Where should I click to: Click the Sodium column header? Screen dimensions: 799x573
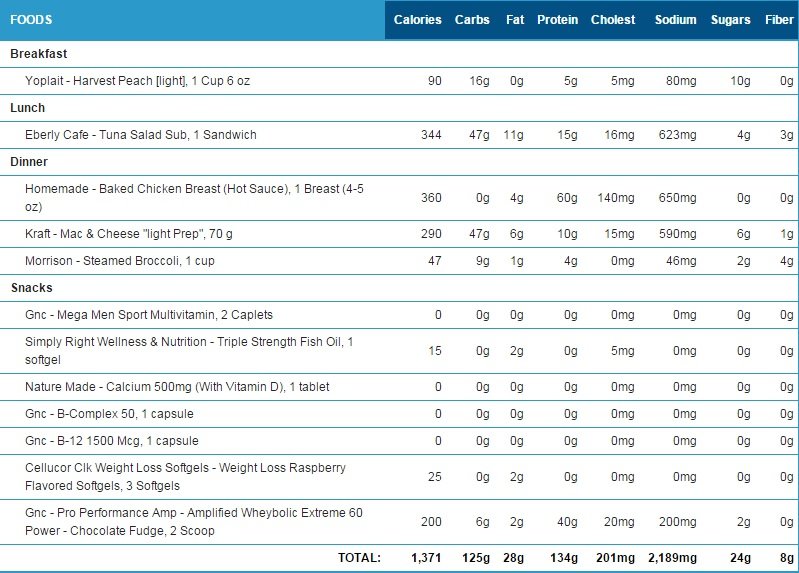click(x=675, y=20)
